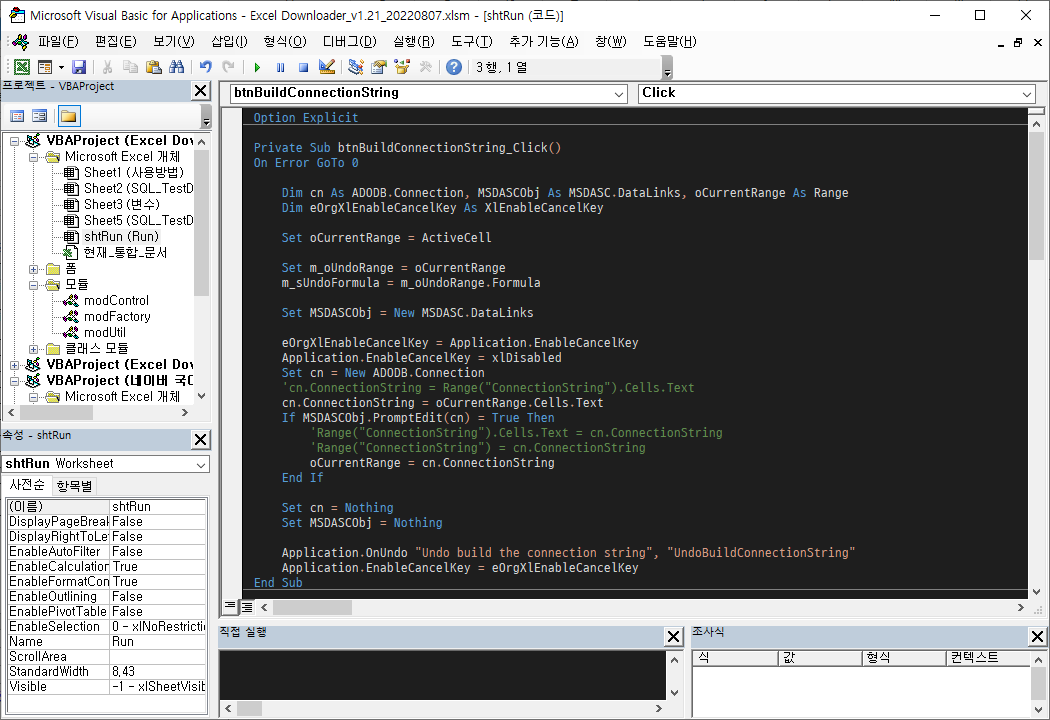This screenshot has height=720, width=1050.
Task: Click the Redo arrow icon
Action: [228, 67]
